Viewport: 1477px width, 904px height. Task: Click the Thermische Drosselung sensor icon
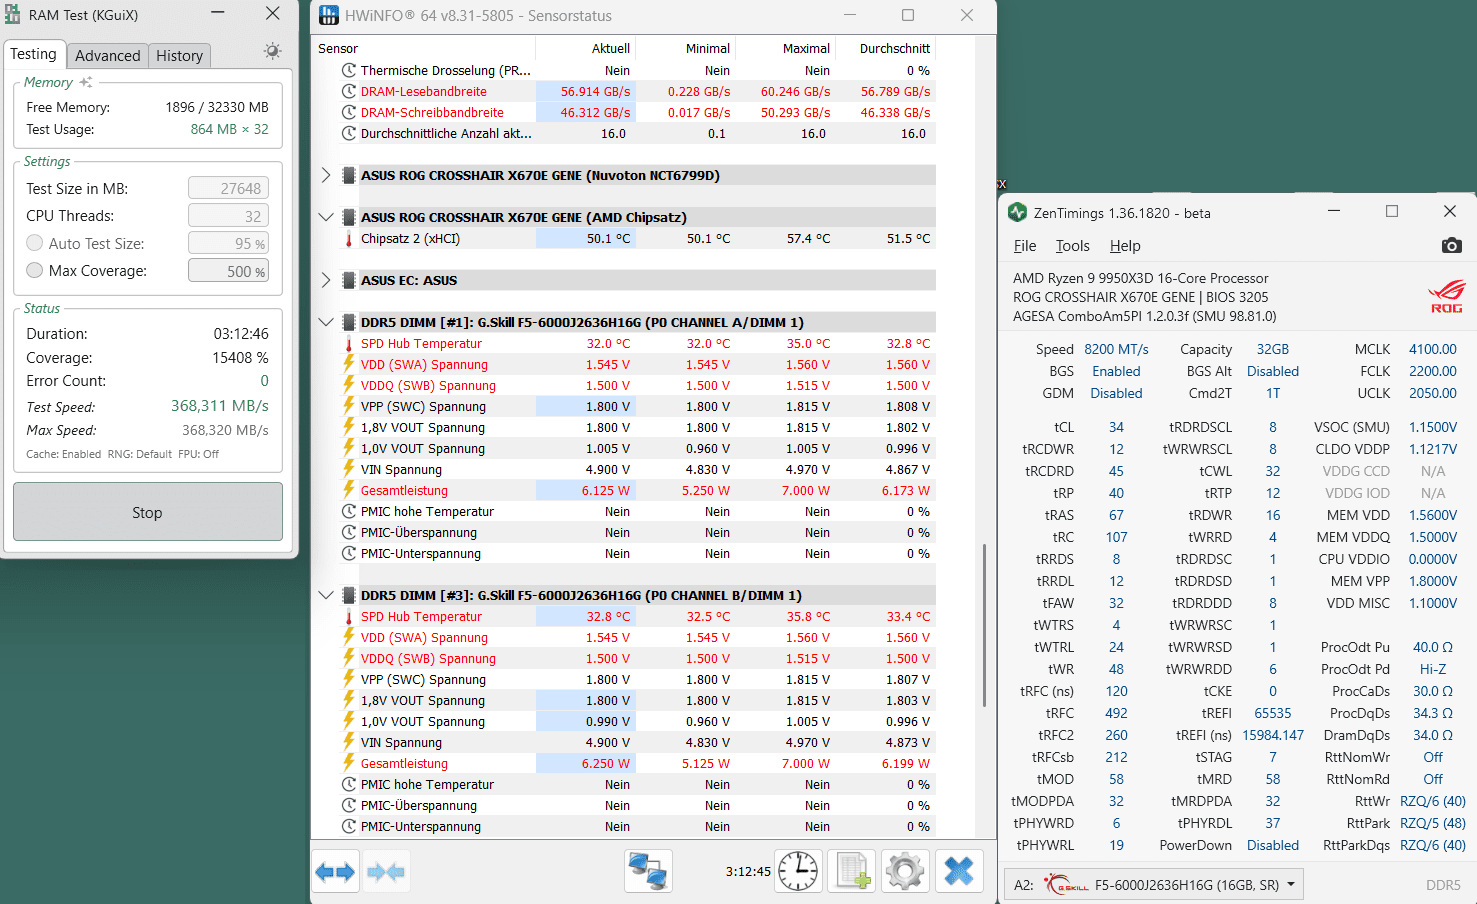click(349, 70)
